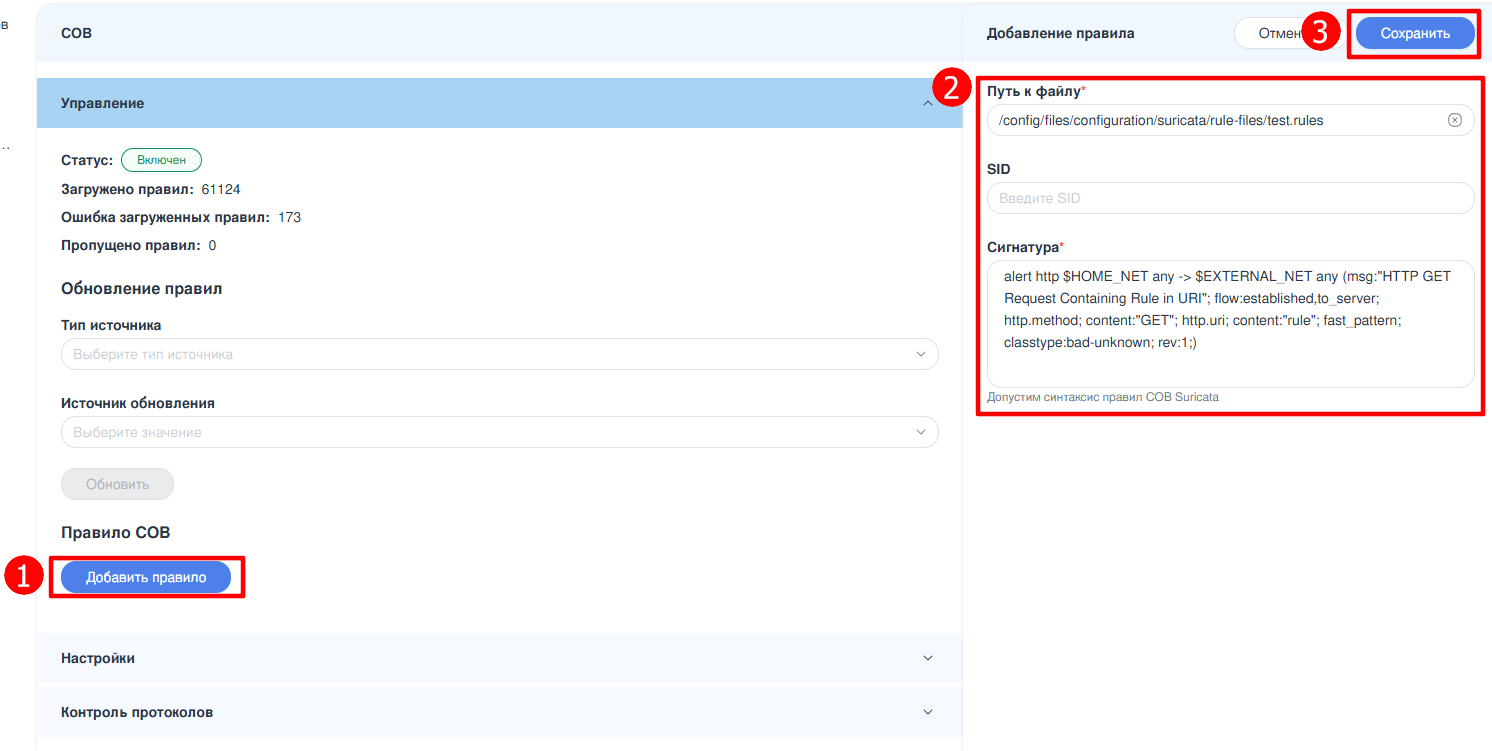Viewport: 1492px width, 751px height.
Task: Expand the Настройки section
Action: (927, 658)
